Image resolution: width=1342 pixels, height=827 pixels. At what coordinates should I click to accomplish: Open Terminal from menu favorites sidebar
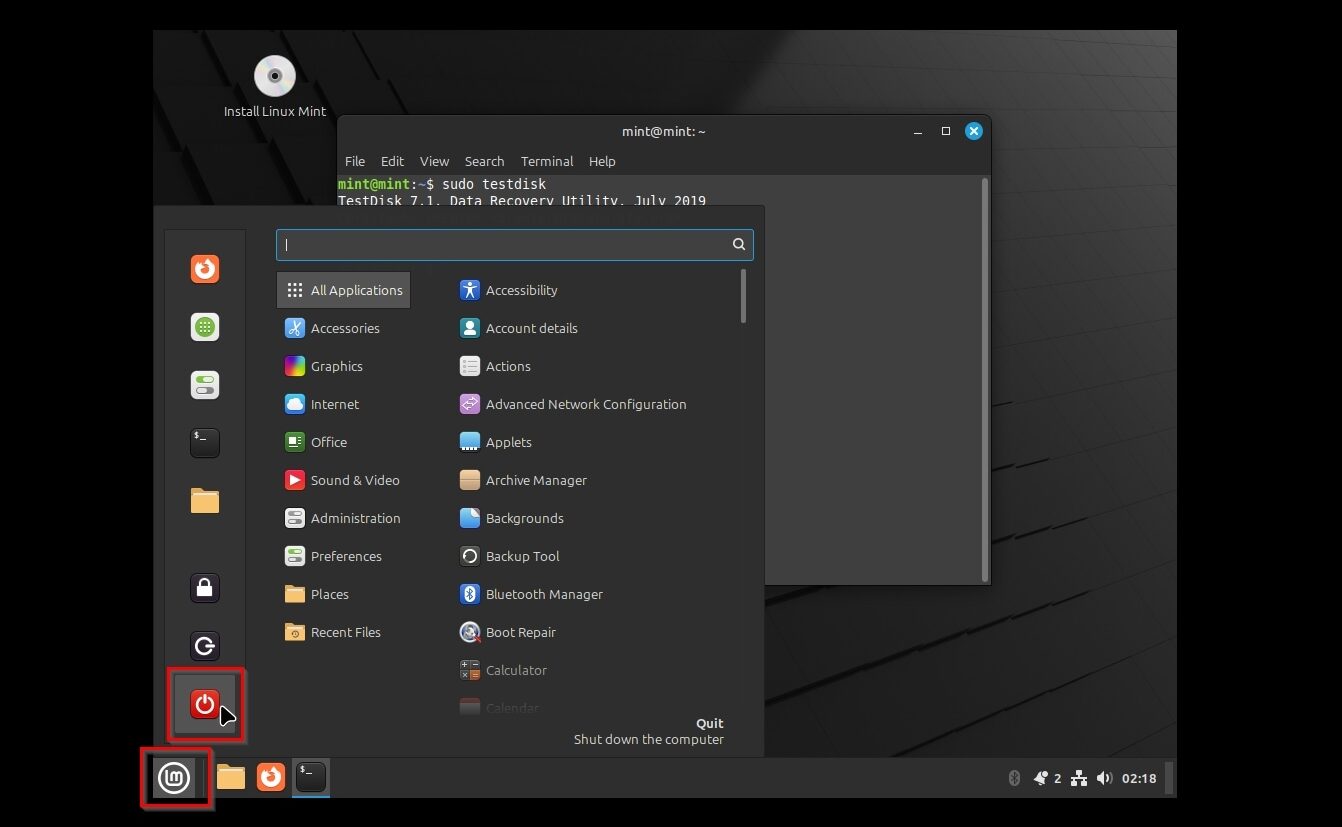(205, 443)
